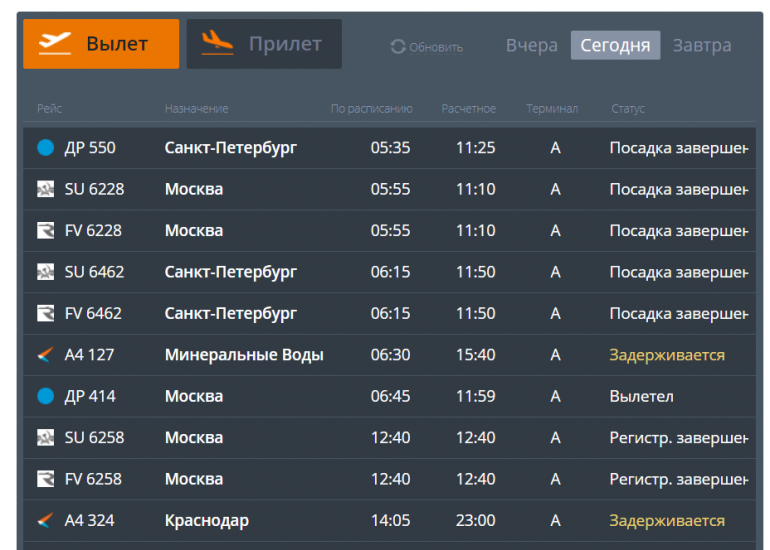Click the airline icon next to SU 6228
The width and height of the screenshot is (770, 550).
(45, 189)
